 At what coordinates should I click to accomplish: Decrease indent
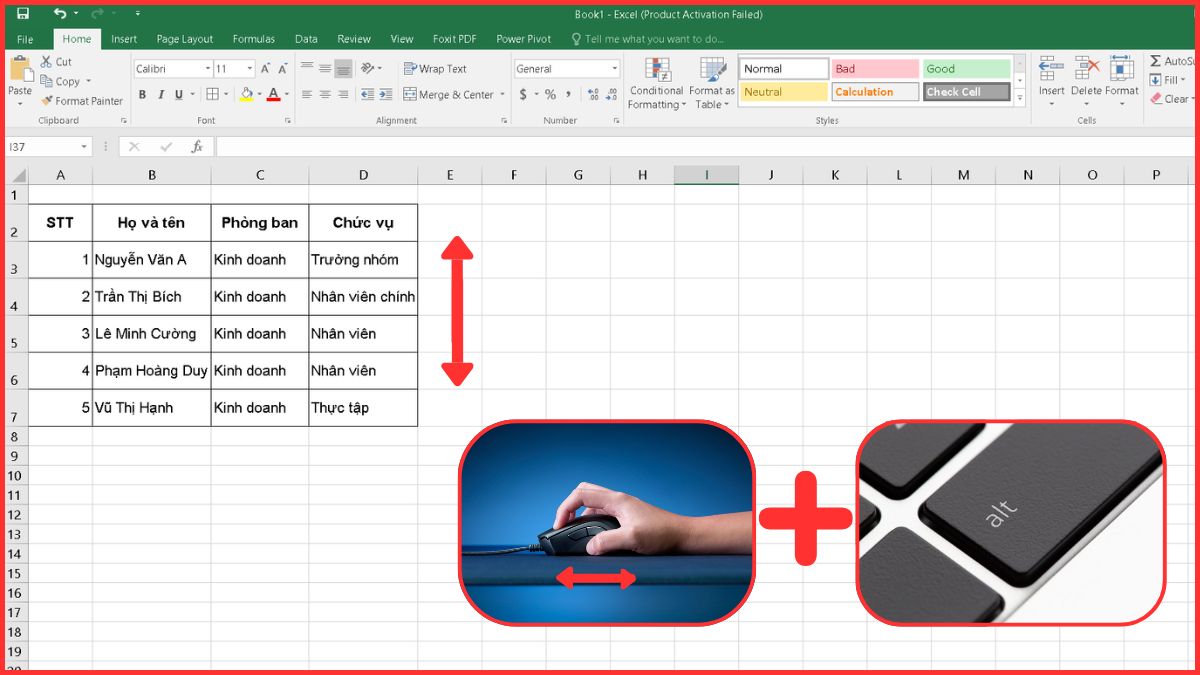click(367, 95)
